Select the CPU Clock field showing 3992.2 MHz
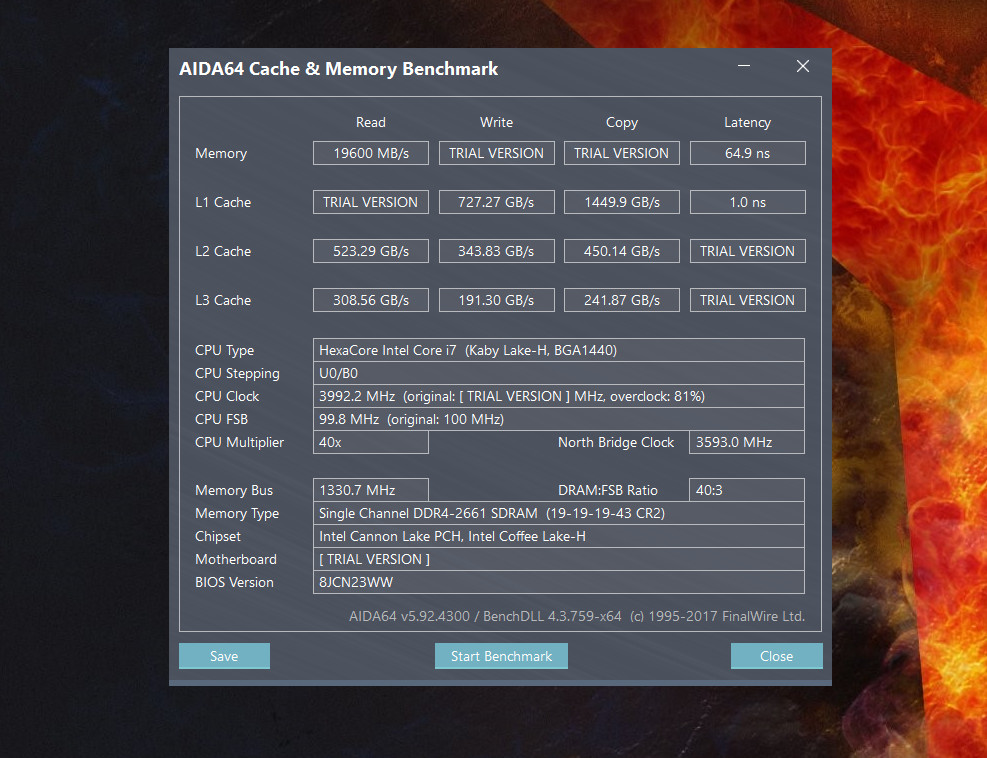This screenshot has width=987, height=758. 560,396
